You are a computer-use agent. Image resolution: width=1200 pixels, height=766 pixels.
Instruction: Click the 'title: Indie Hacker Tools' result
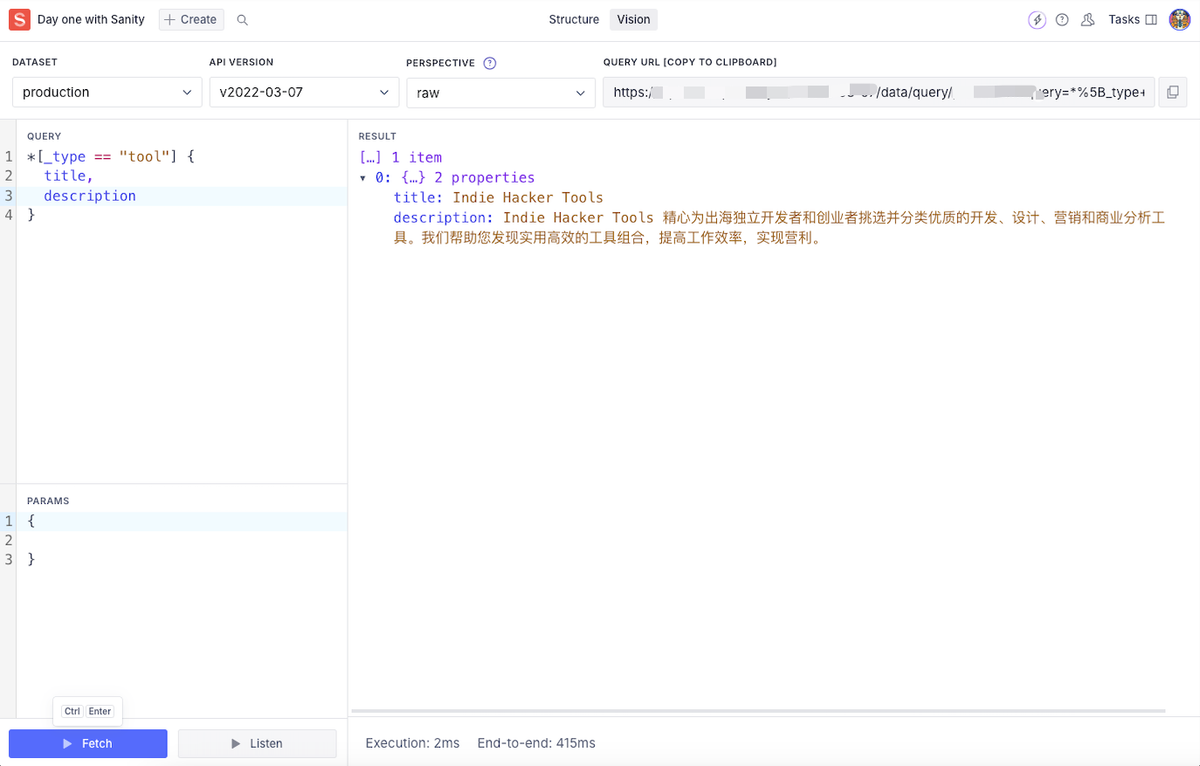pos(498,197)
